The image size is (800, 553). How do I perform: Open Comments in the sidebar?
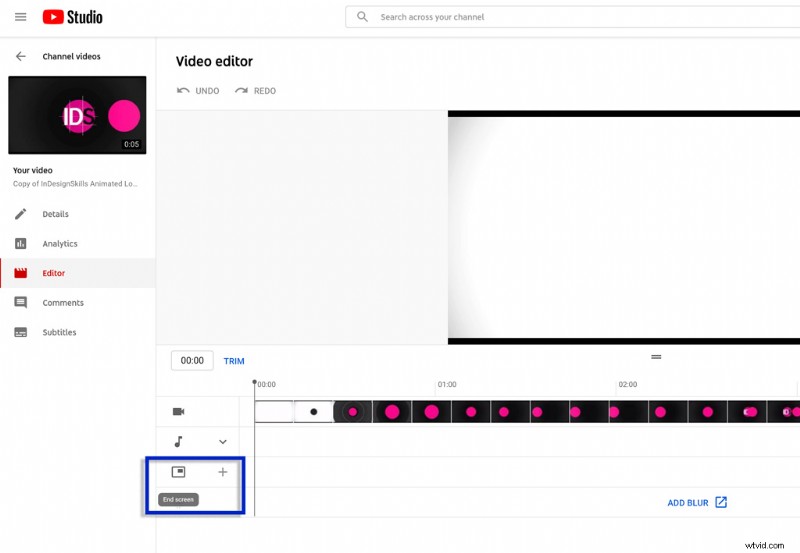[x=78, y=303]
